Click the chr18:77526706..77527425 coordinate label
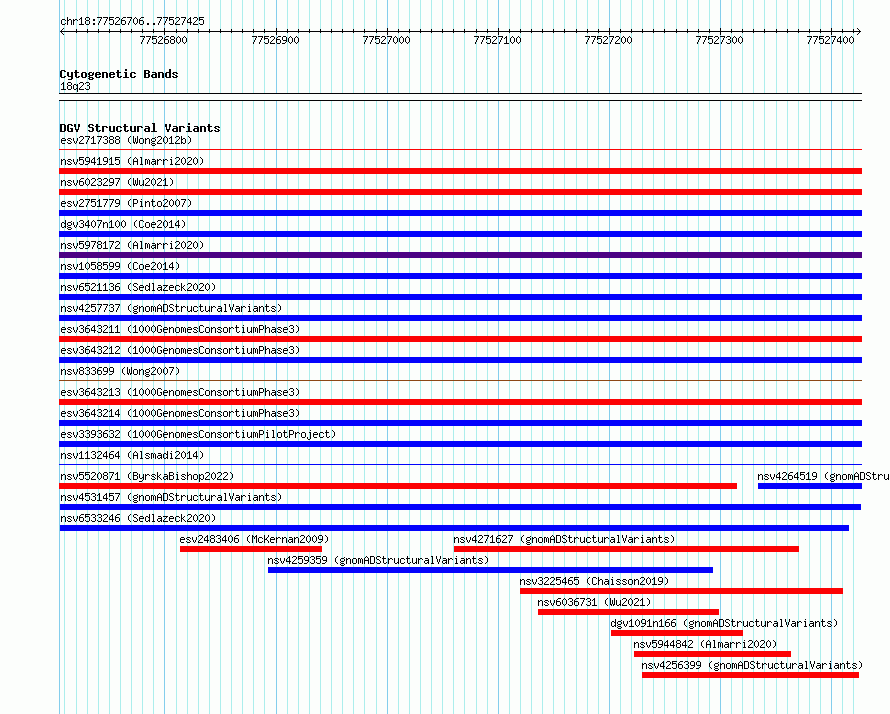Image resolution: width=890 pixels, height=714 pixels. click(x=132, y=21)
